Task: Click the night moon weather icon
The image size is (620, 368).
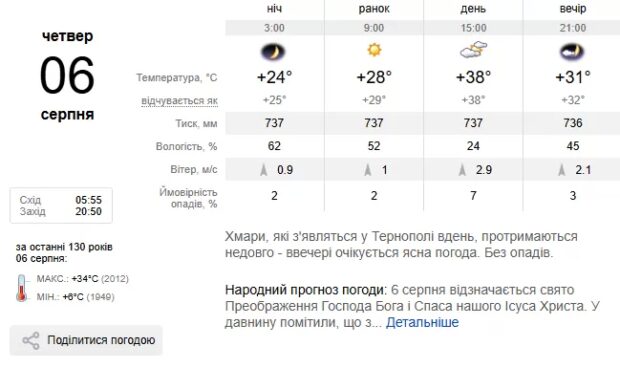Action: 274,52
